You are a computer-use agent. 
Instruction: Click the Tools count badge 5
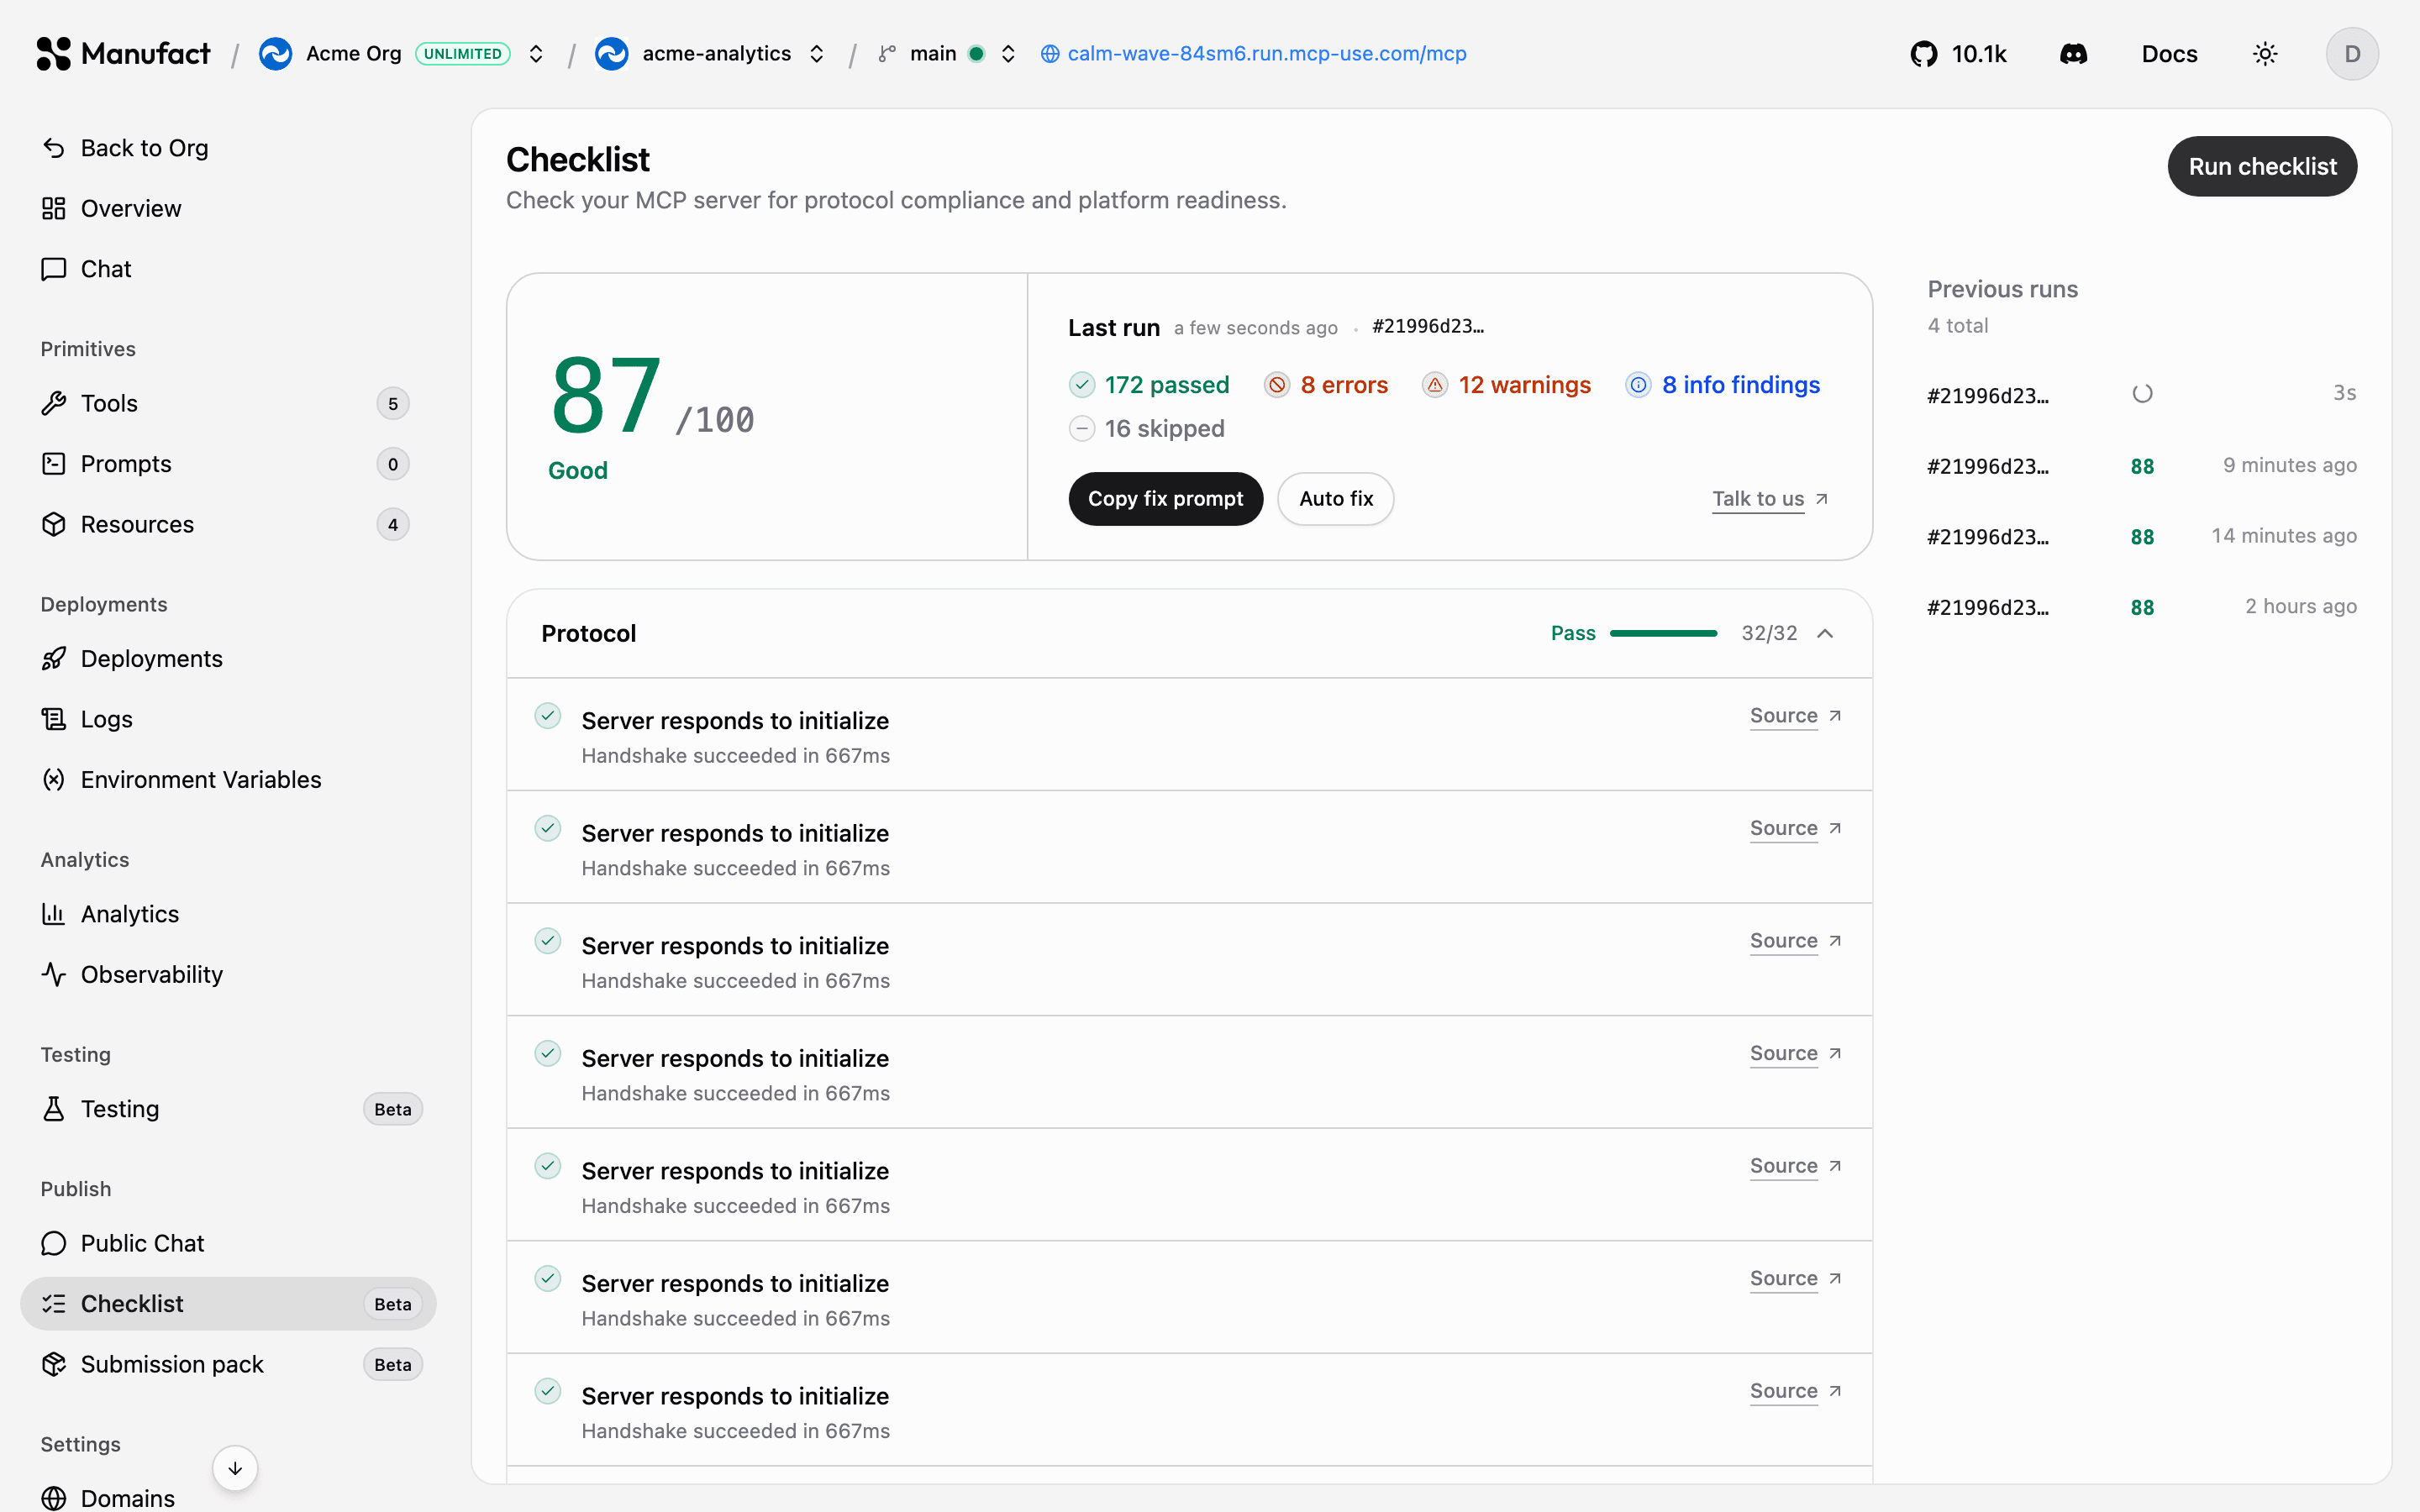pyautogui.click(x=392, y=403)
